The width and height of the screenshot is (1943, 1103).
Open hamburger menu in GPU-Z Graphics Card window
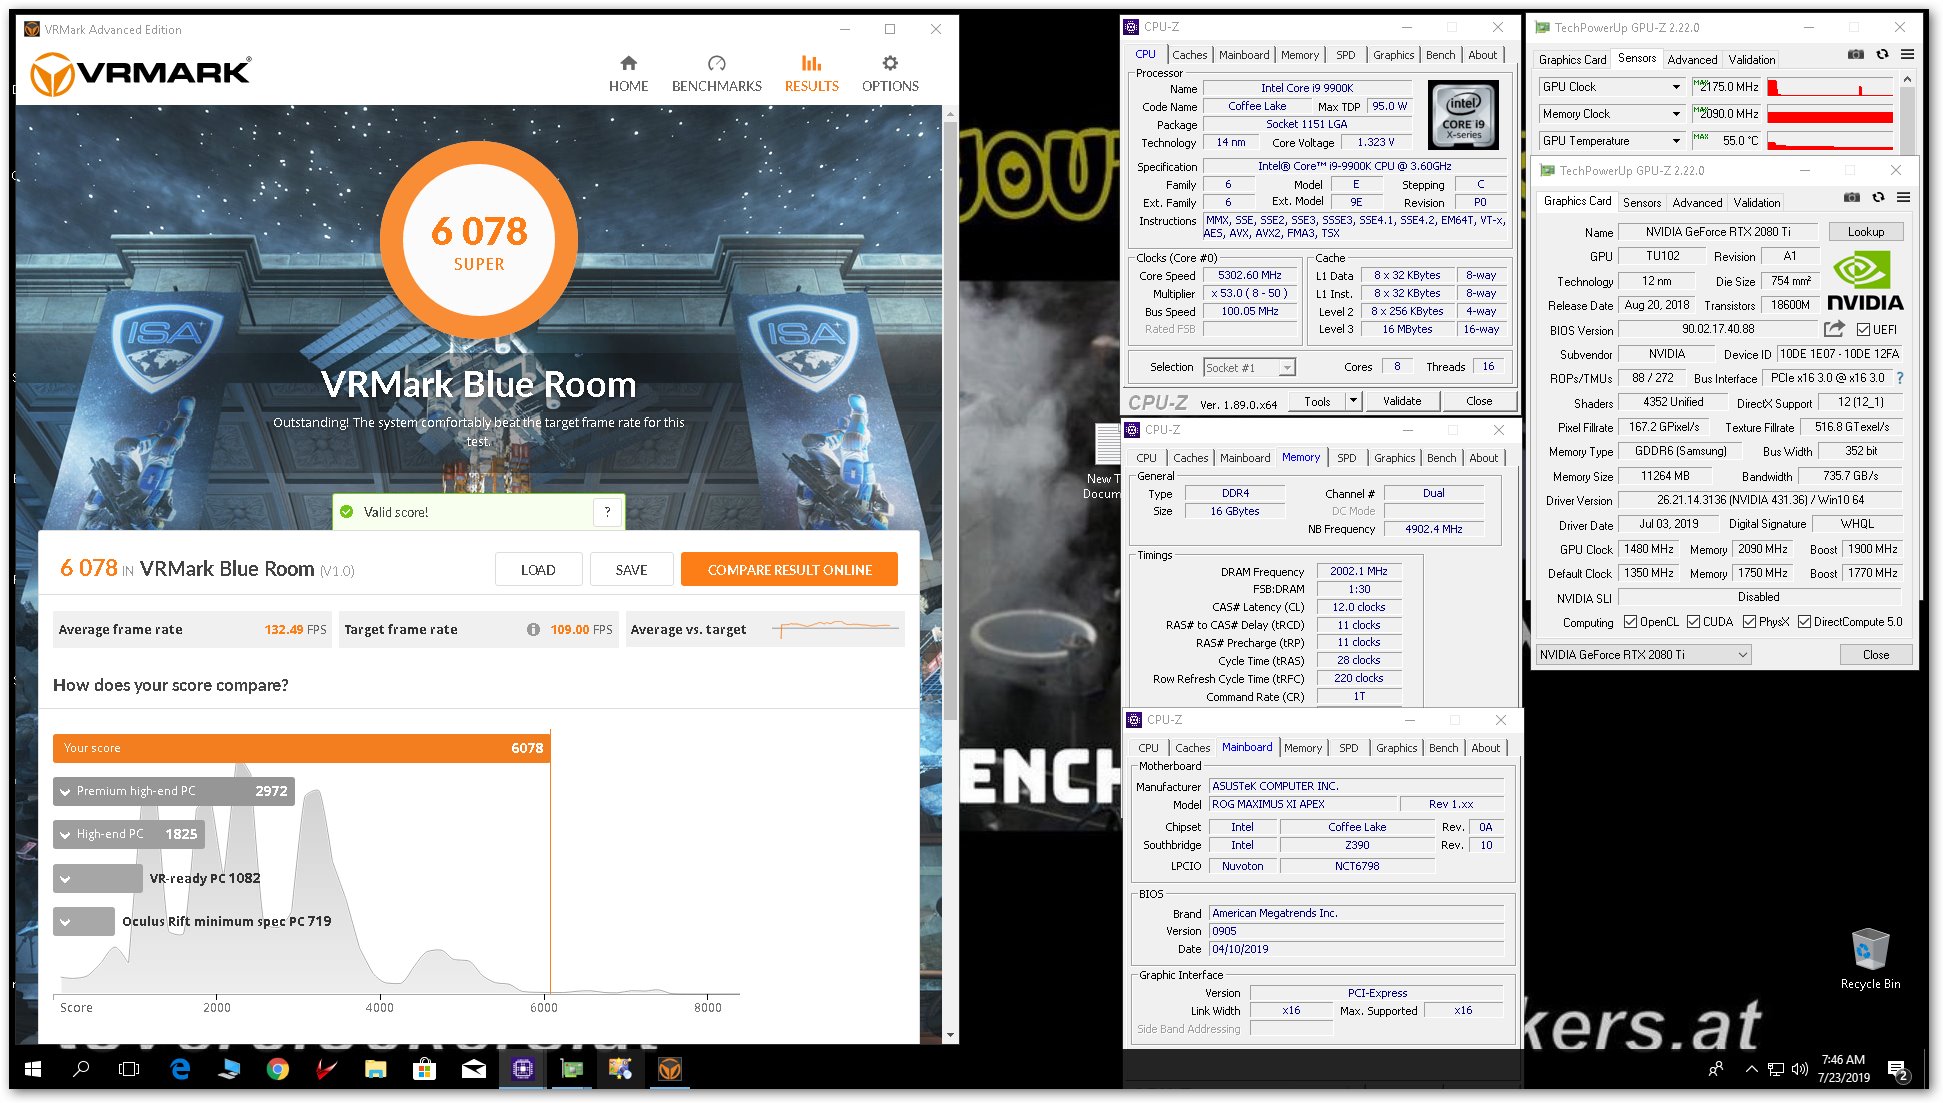tap(1903, 197)
